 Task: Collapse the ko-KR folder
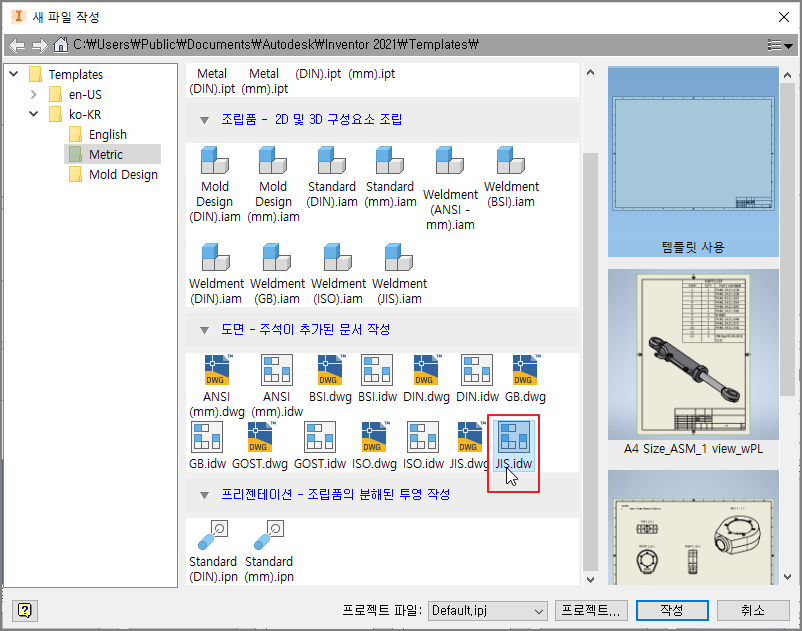34,114
